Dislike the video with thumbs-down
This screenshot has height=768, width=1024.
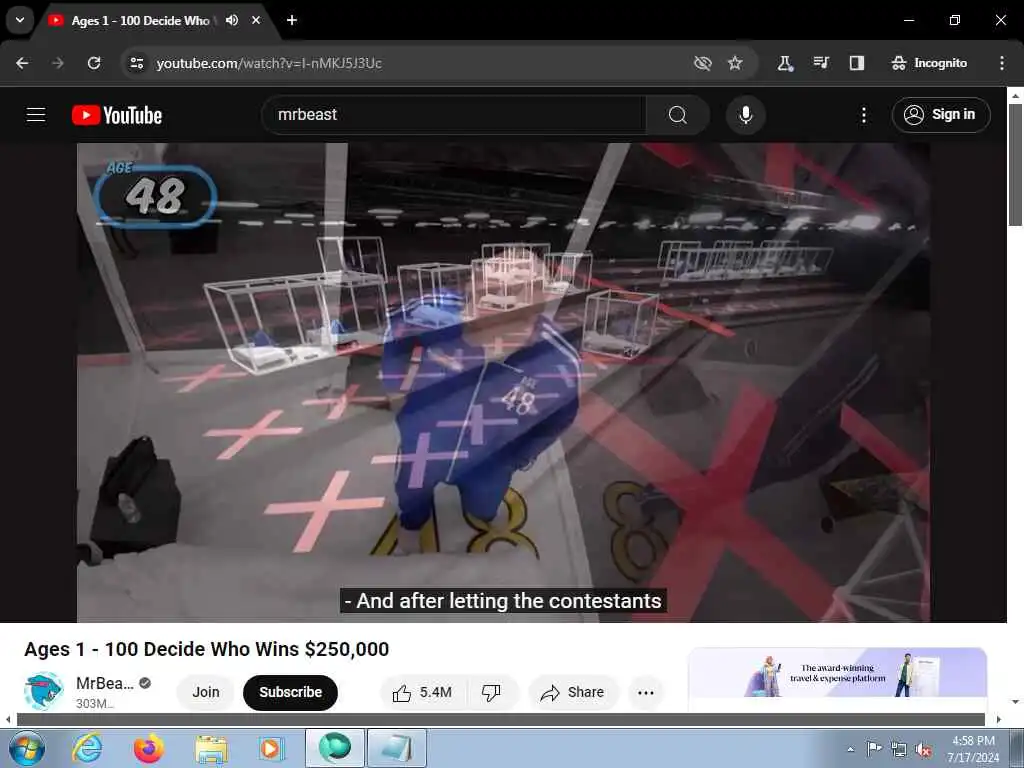tap(492, 692)
